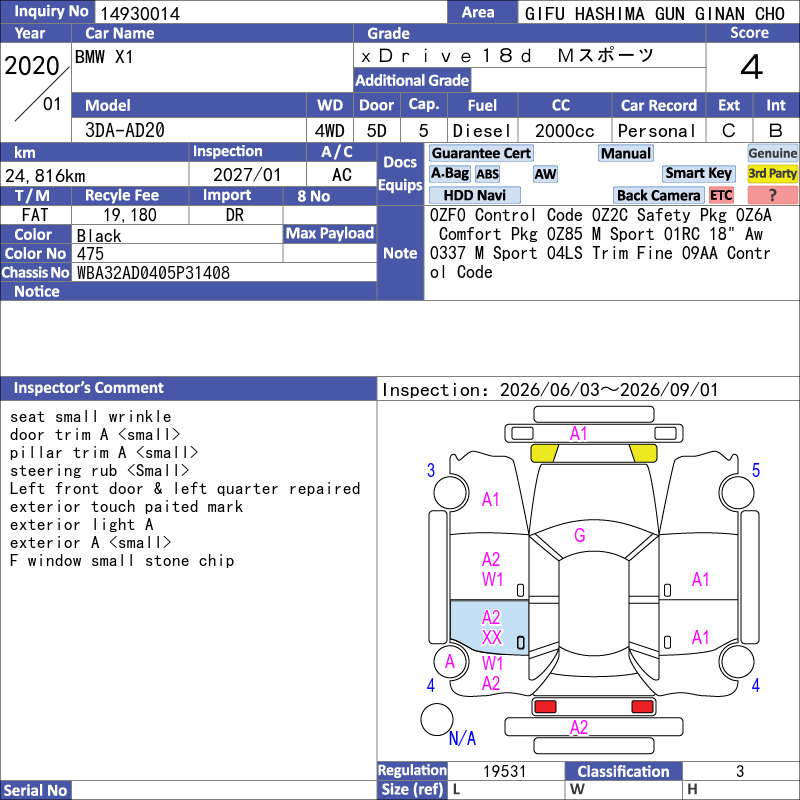Click the comment 'steering rub <Small>'
The image size is (800, 800).
[99, 470]
